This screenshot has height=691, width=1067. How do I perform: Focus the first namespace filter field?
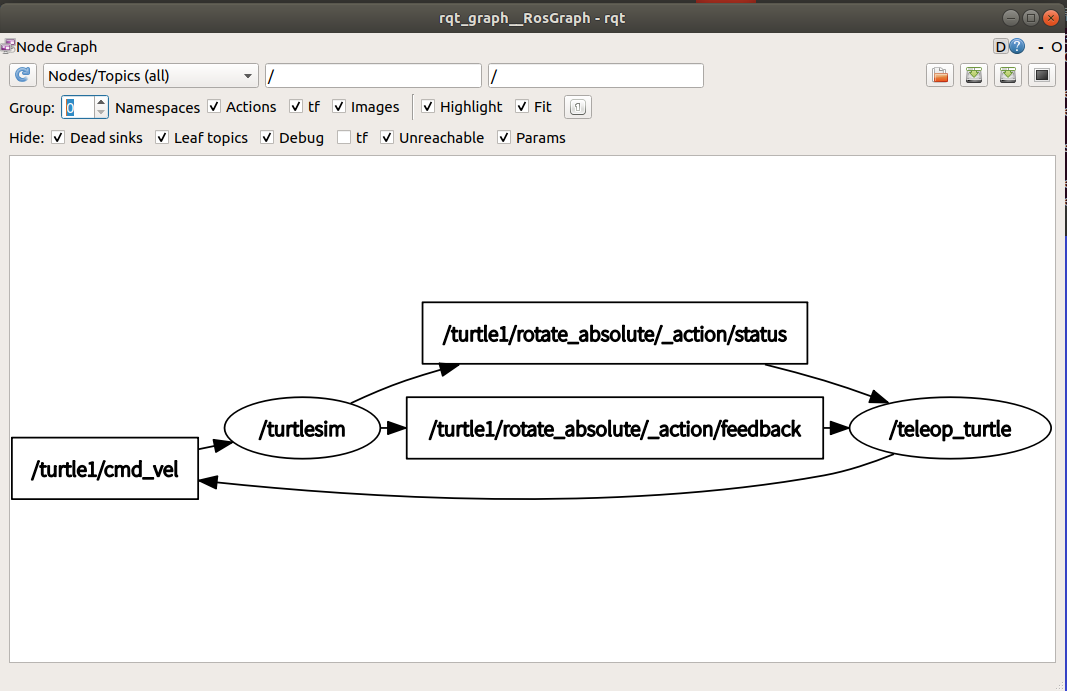(x=373, y=76)
